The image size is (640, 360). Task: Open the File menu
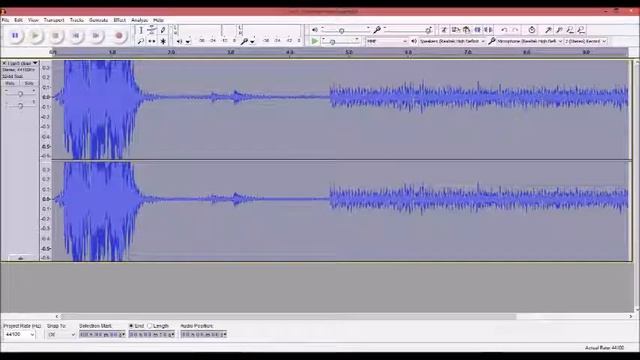[5, 20]
